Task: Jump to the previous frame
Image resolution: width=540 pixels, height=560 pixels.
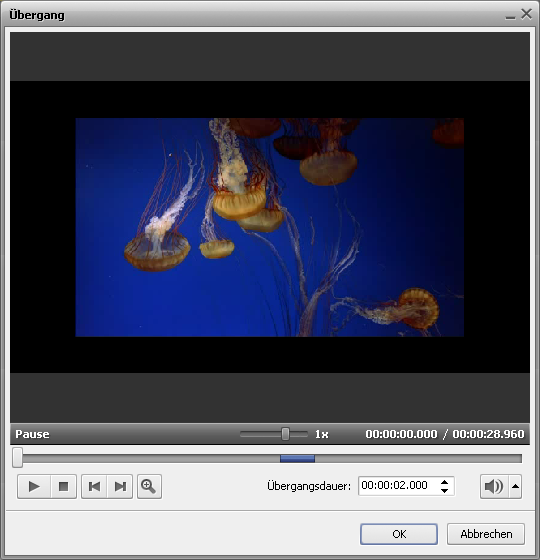Action: point(94,486)
